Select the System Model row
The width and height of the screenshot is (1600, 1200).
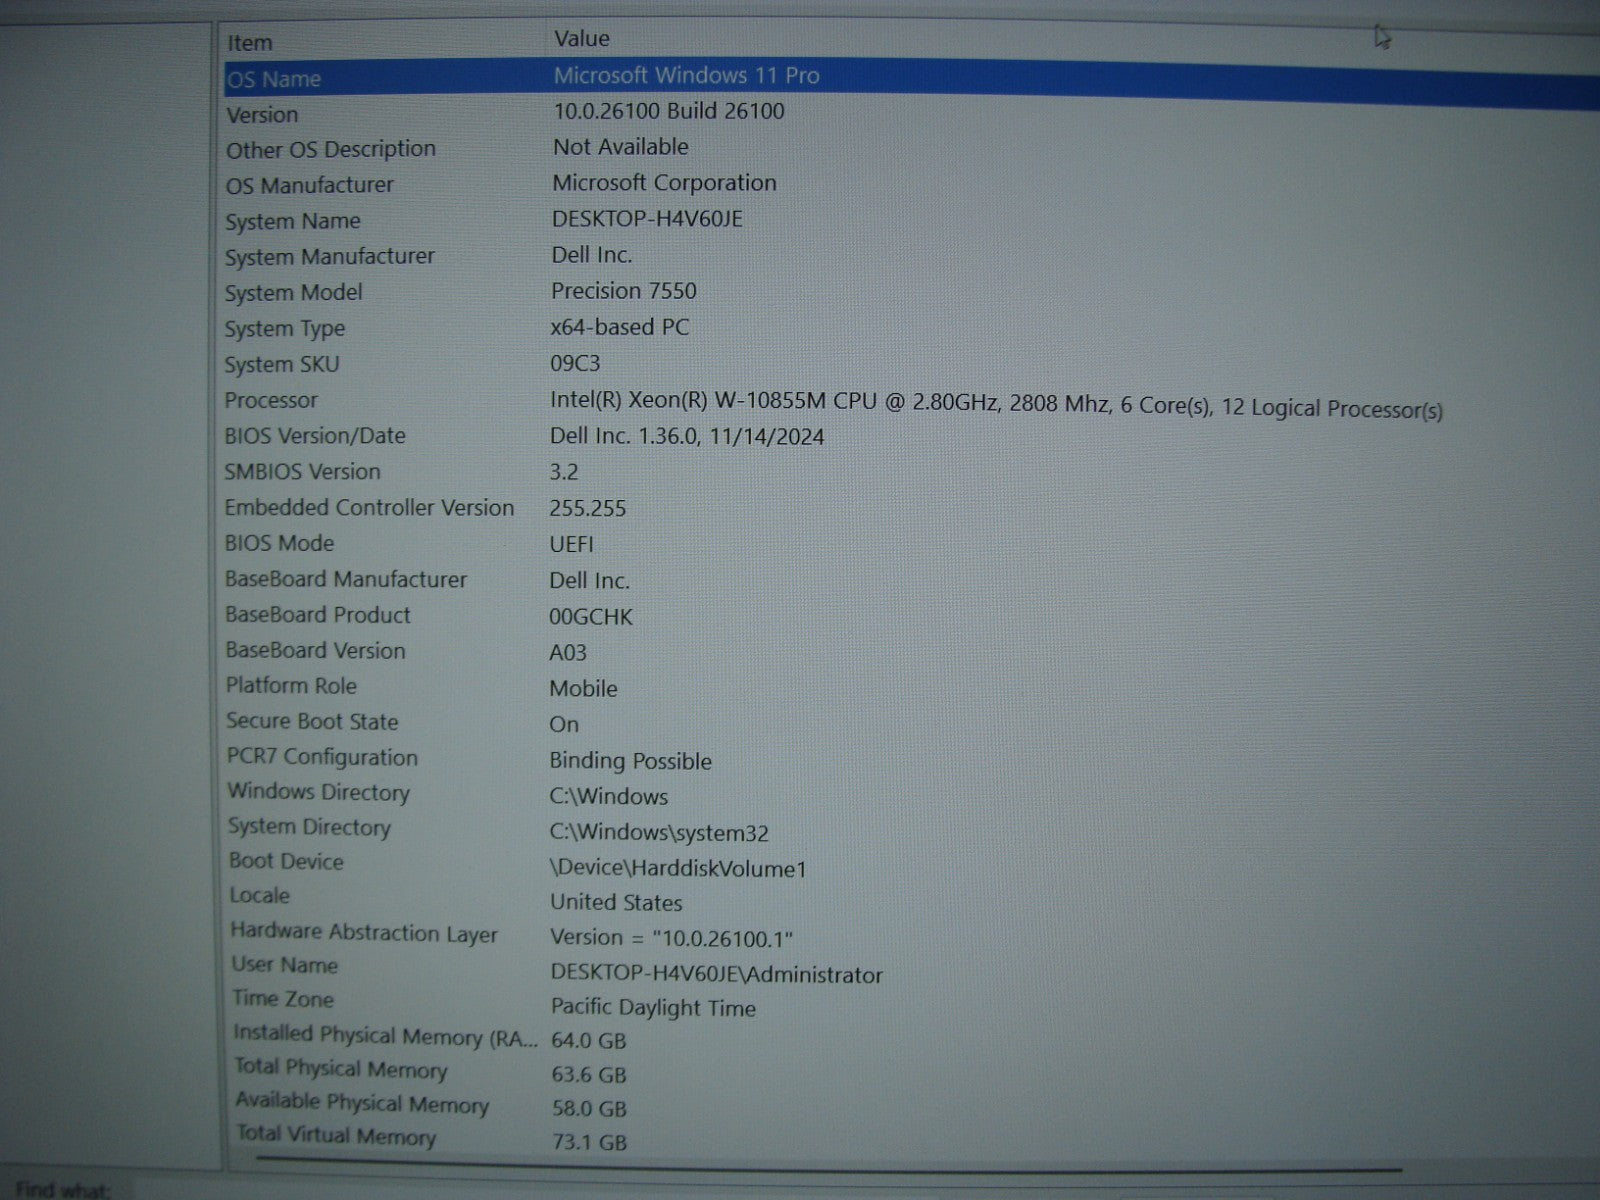(x=293, y=293)
